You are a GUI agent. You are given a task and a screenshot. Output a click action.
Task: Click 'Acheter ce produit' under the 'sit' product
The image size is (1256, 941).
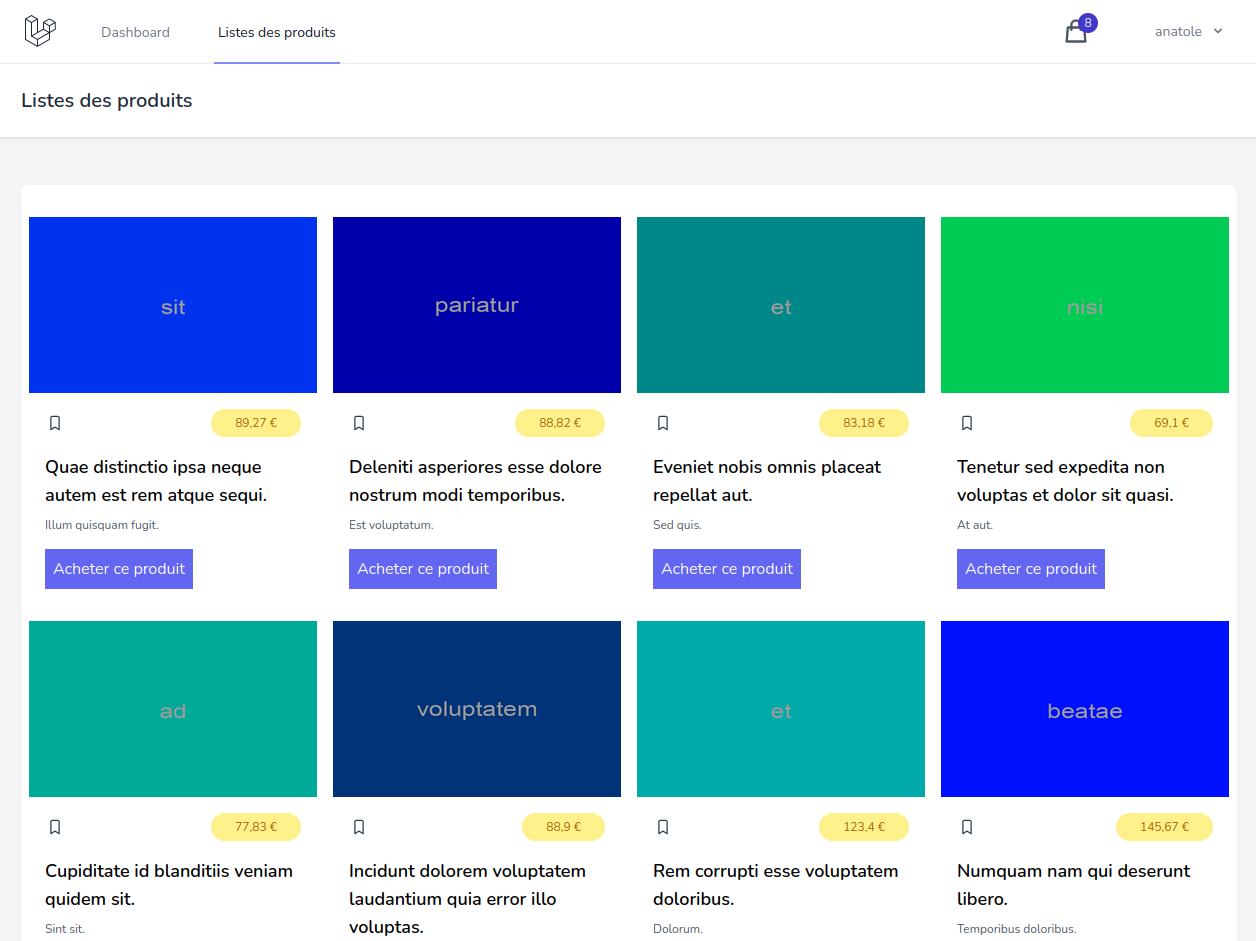pyautogui.click(x=118, y=568)
